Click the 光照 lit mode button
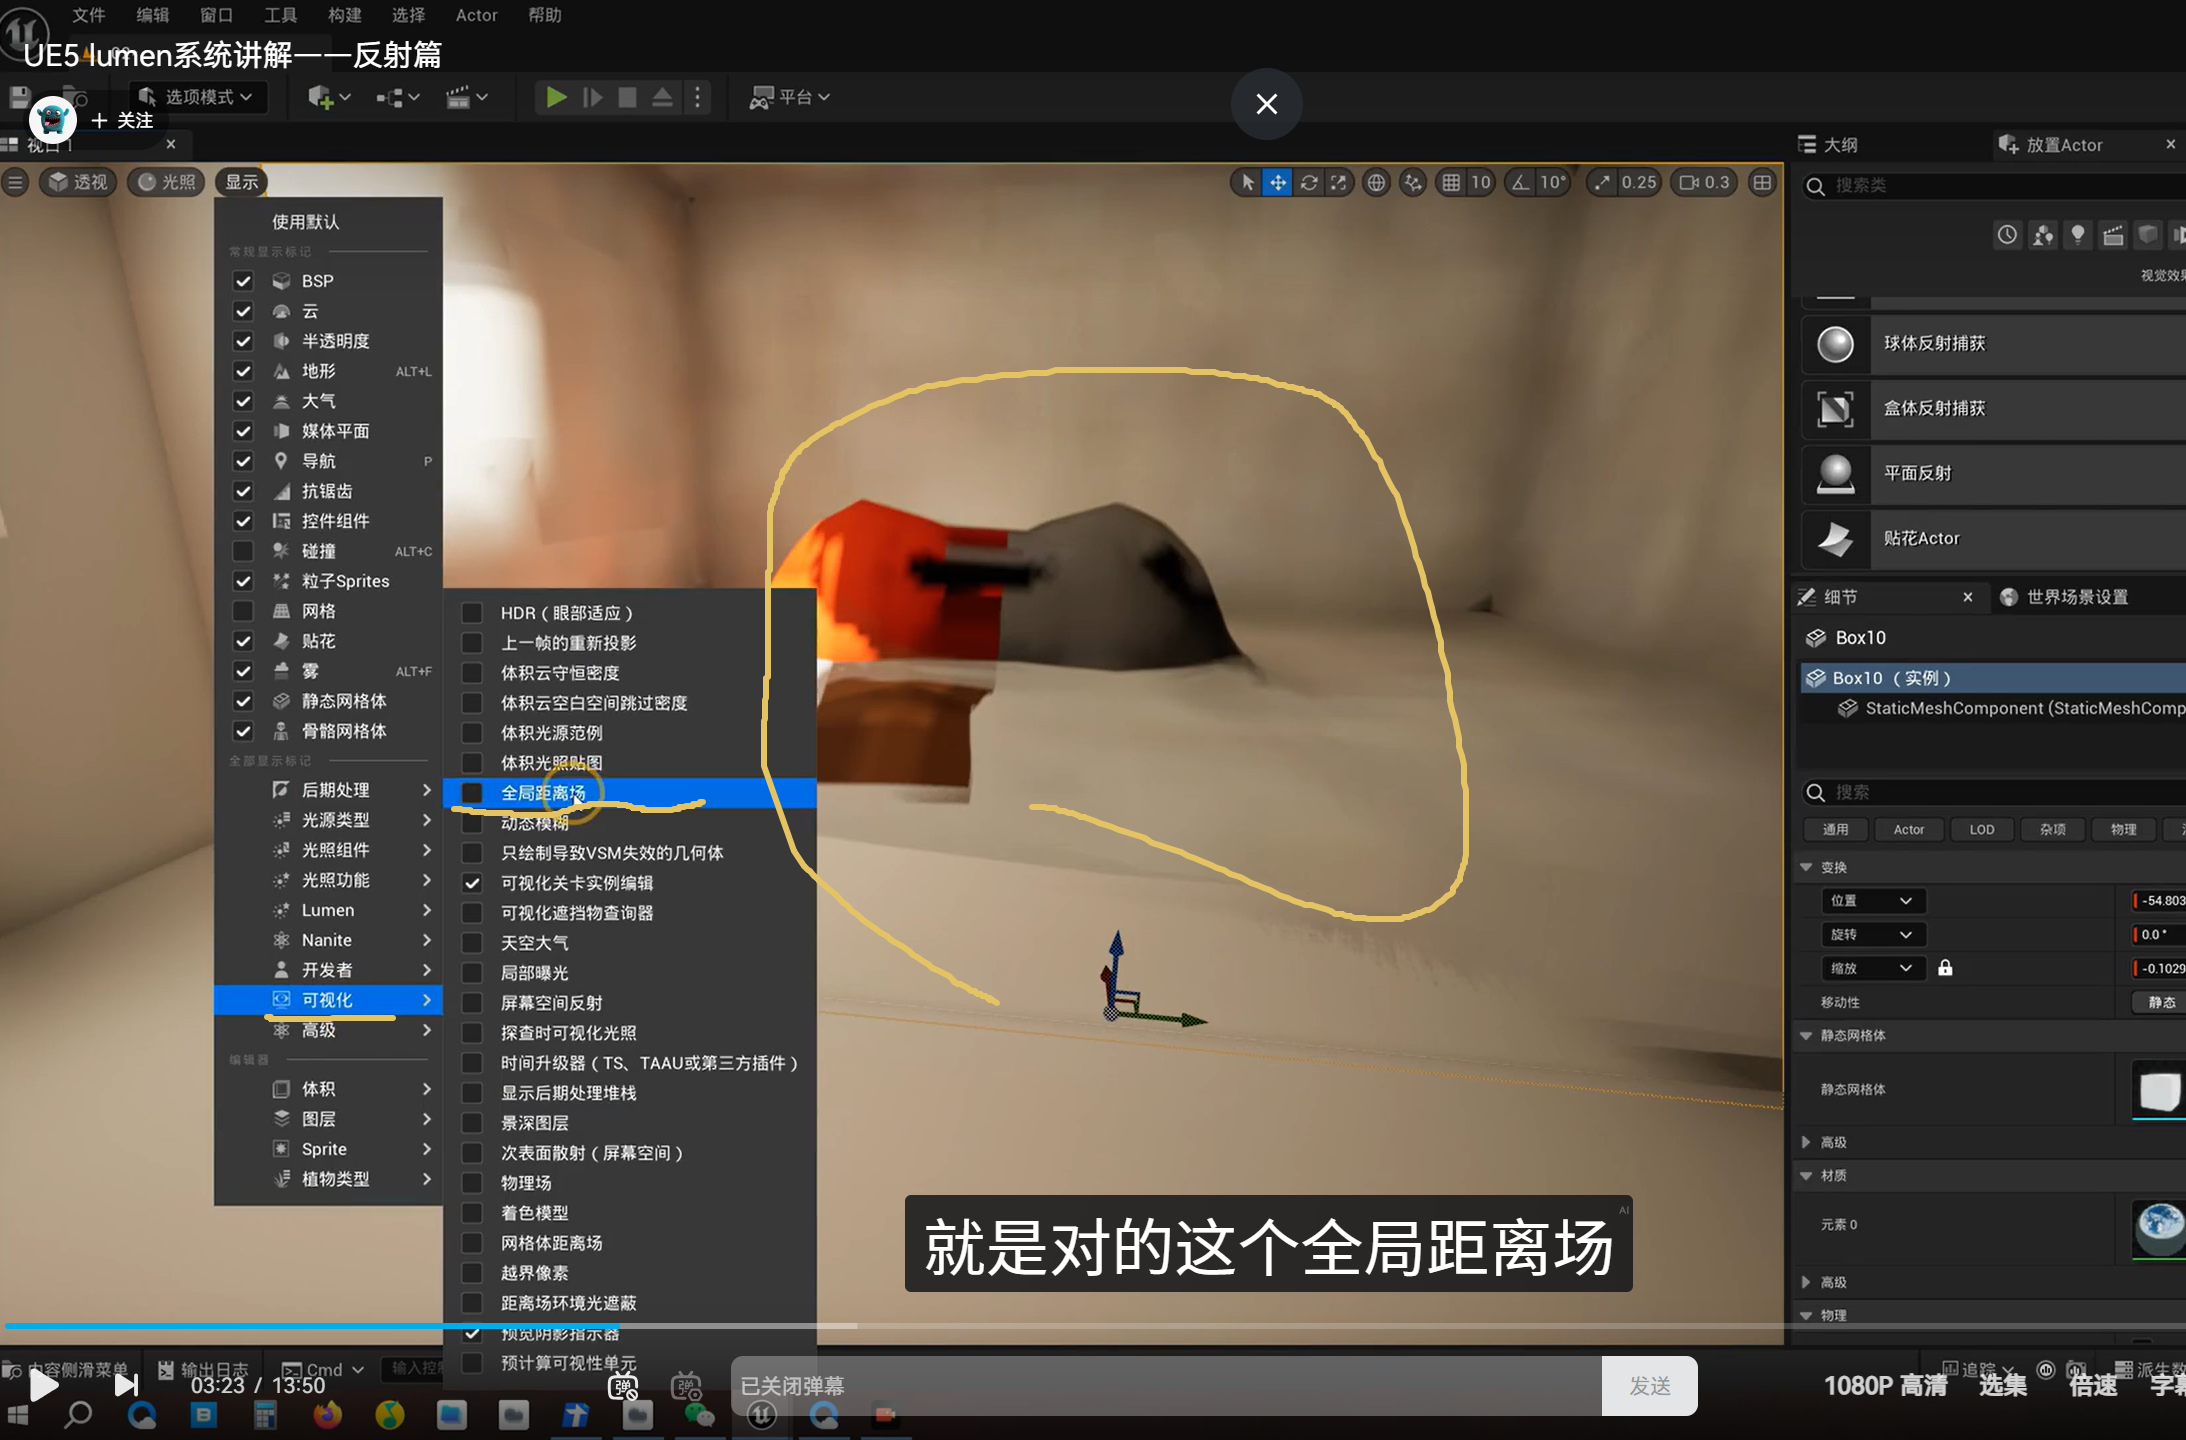Viewport: 2186px width, 1440px height. coord(167,182)
